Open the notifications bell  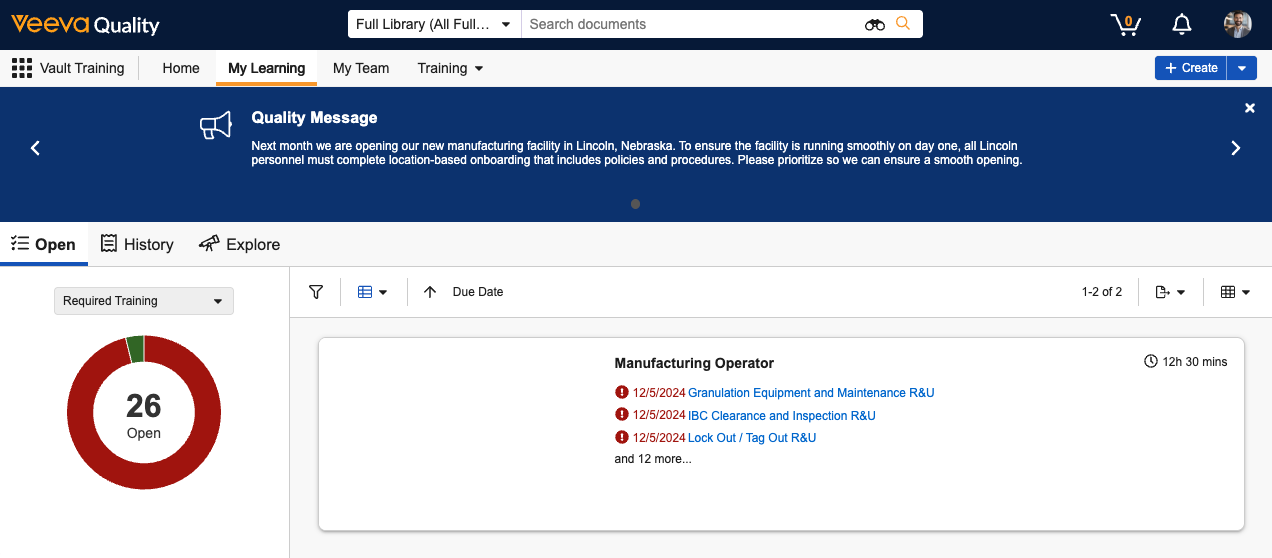(x=1182, y=24)
